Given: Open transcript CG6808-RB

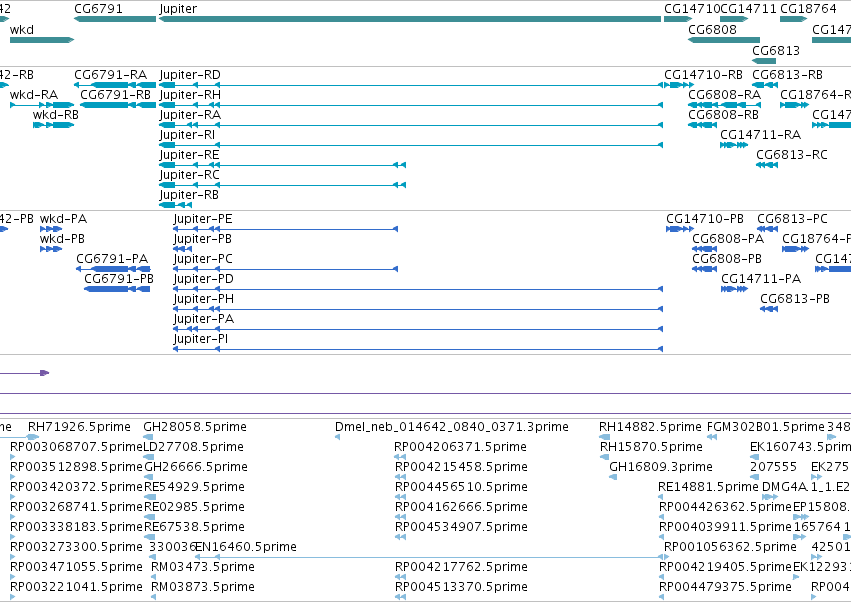Looking at the screenshot, I should pos(702,125).
